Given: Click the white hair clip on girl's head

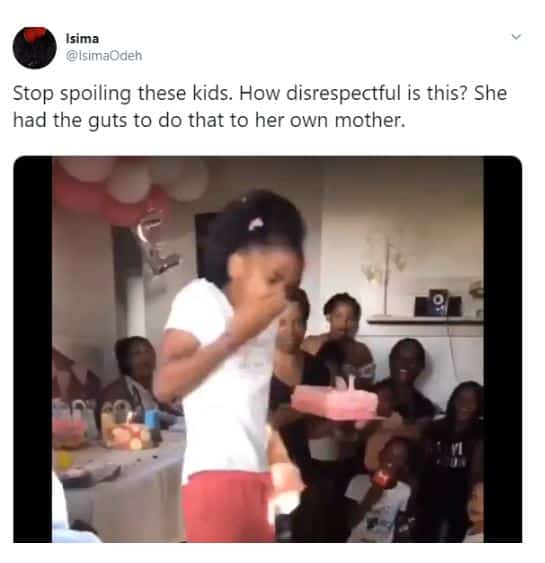Looking at the screenshot, I should tap(255, 225).
